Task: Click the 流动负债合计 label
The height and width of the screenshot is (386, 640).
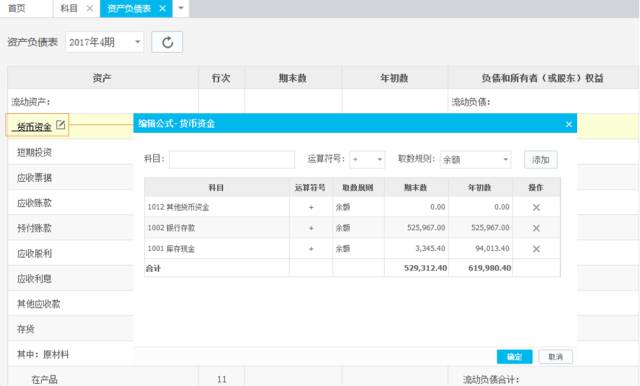Action: coord(491,379)
